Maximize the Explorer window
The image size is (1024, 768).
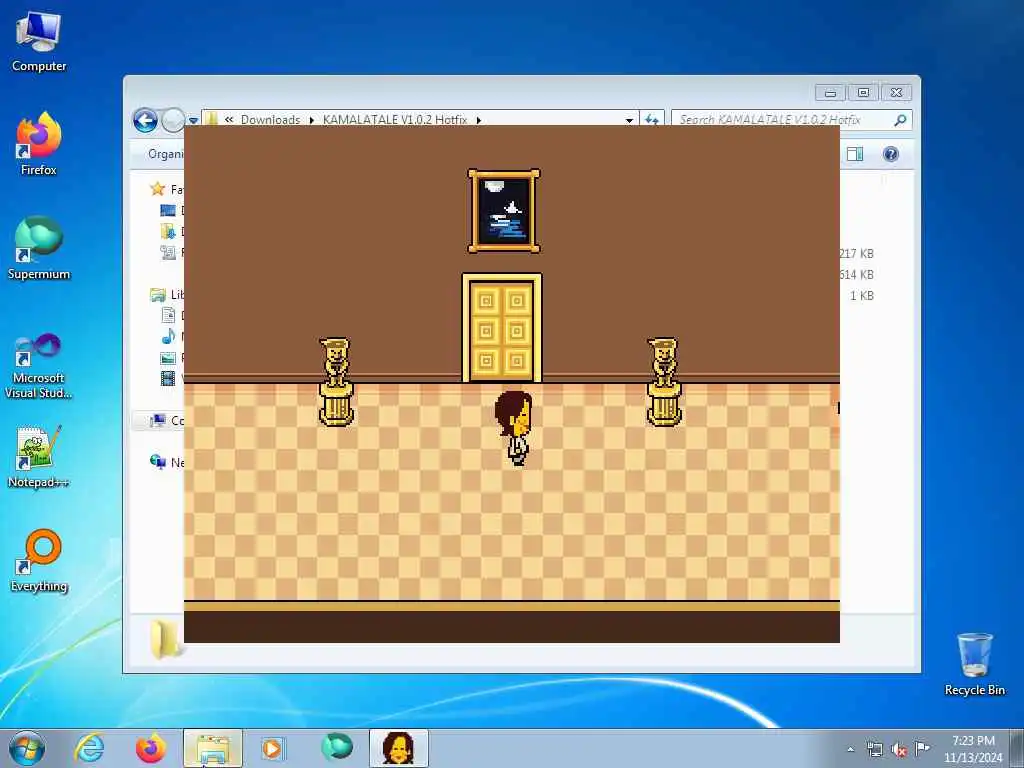(863, 93)
